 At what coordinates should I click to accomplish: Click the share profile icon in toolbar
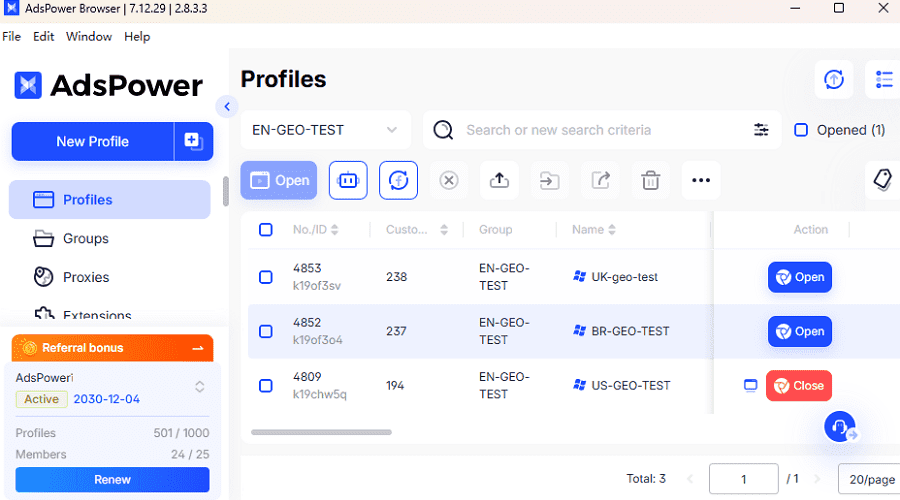600,180
